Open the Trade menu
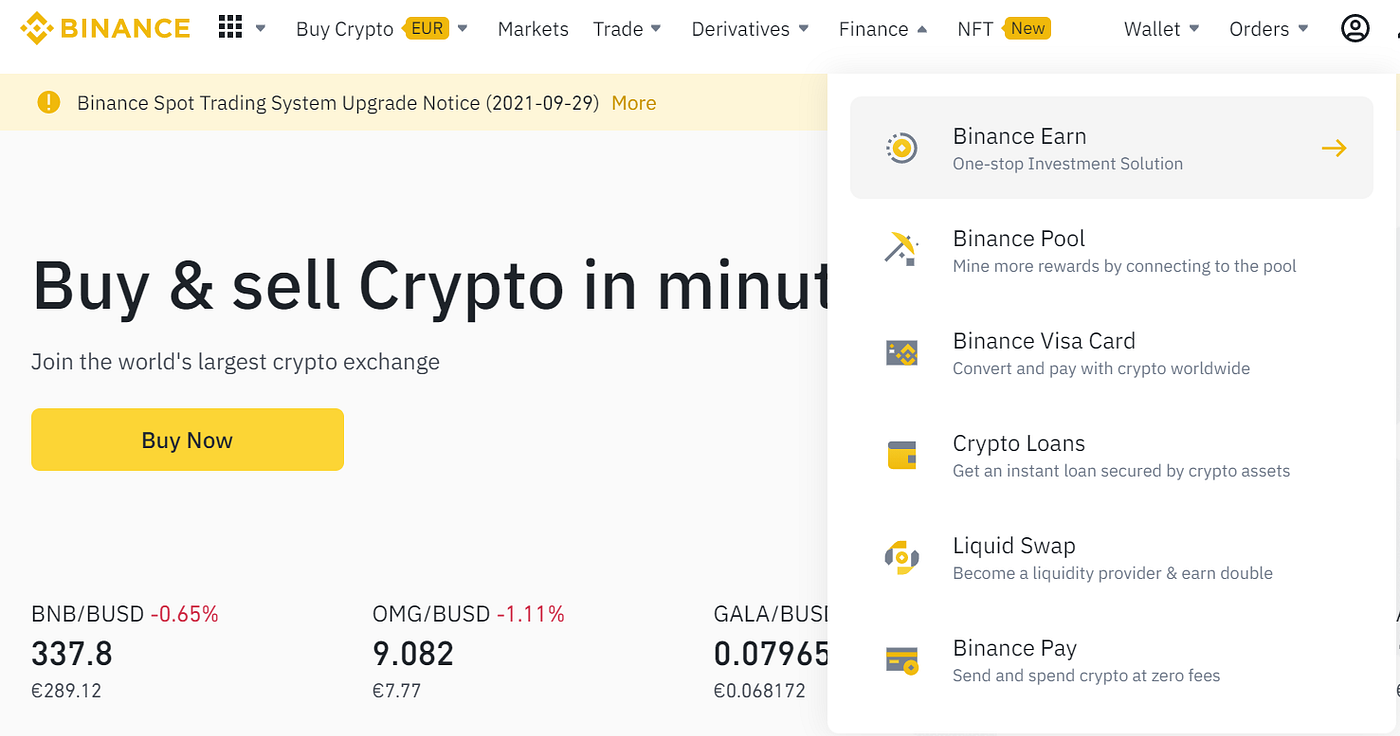The width and height of the screenshot is (1400, 736). [x=618, y=29]
